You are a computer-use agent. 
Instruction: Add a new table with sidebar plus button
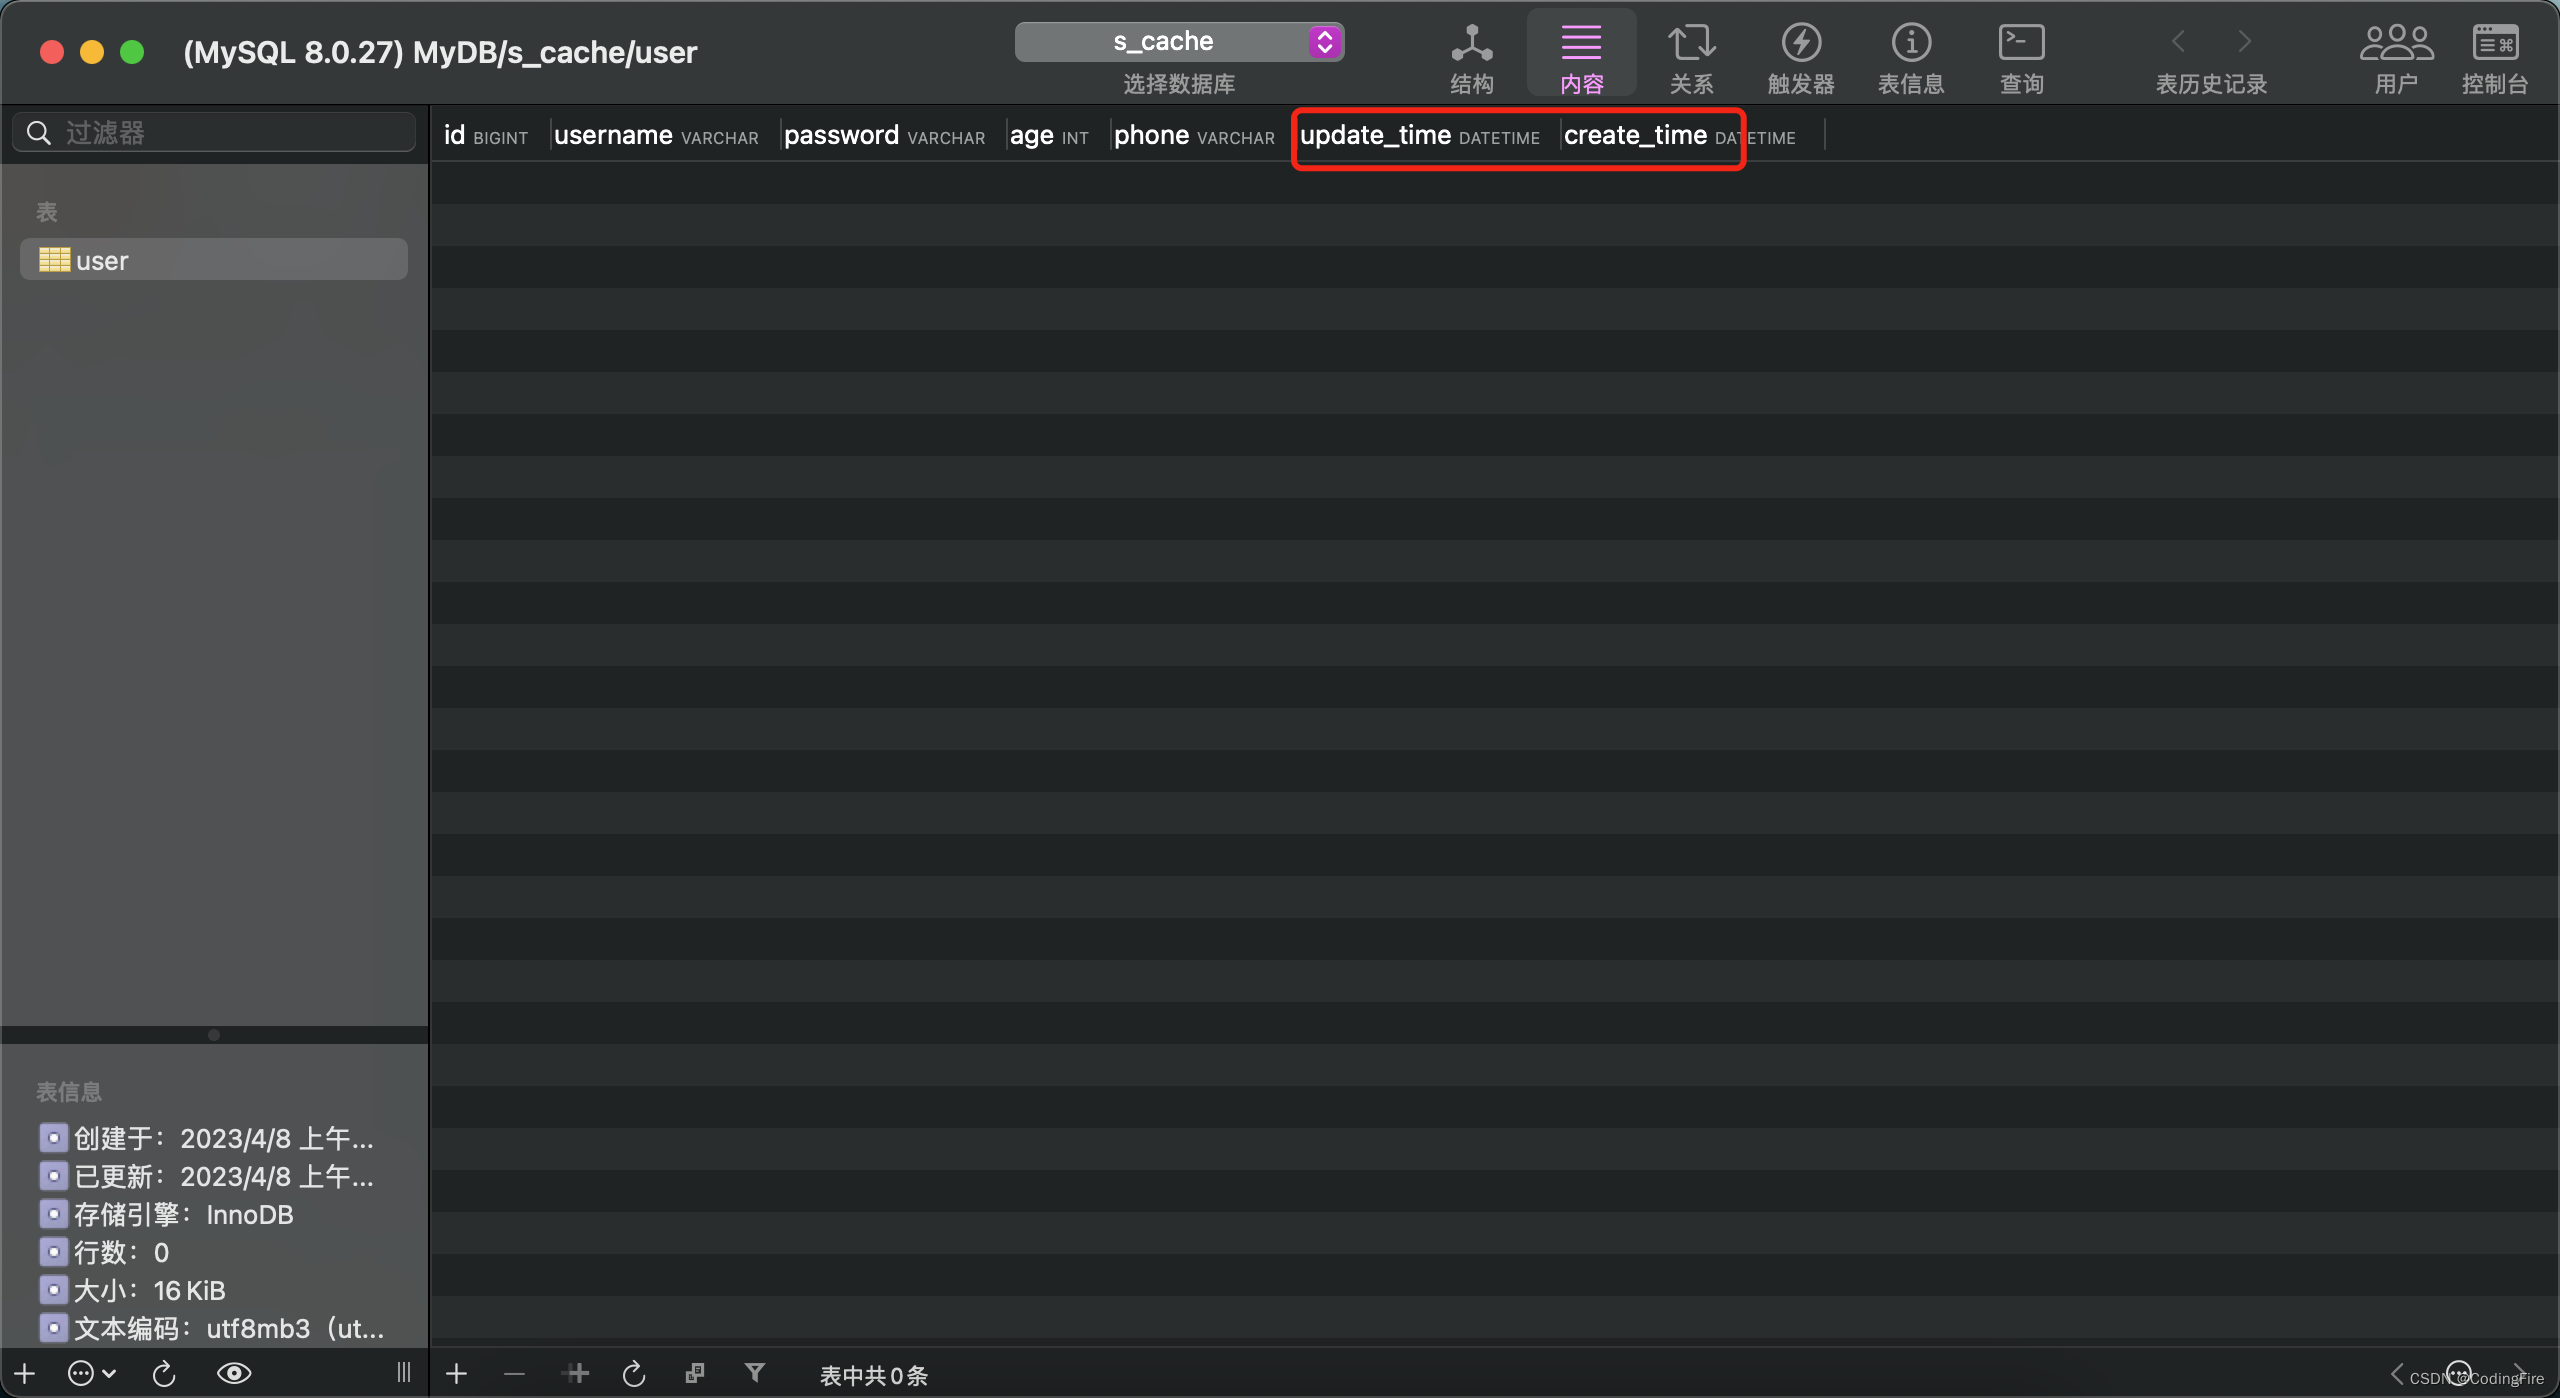(25, 1373)
